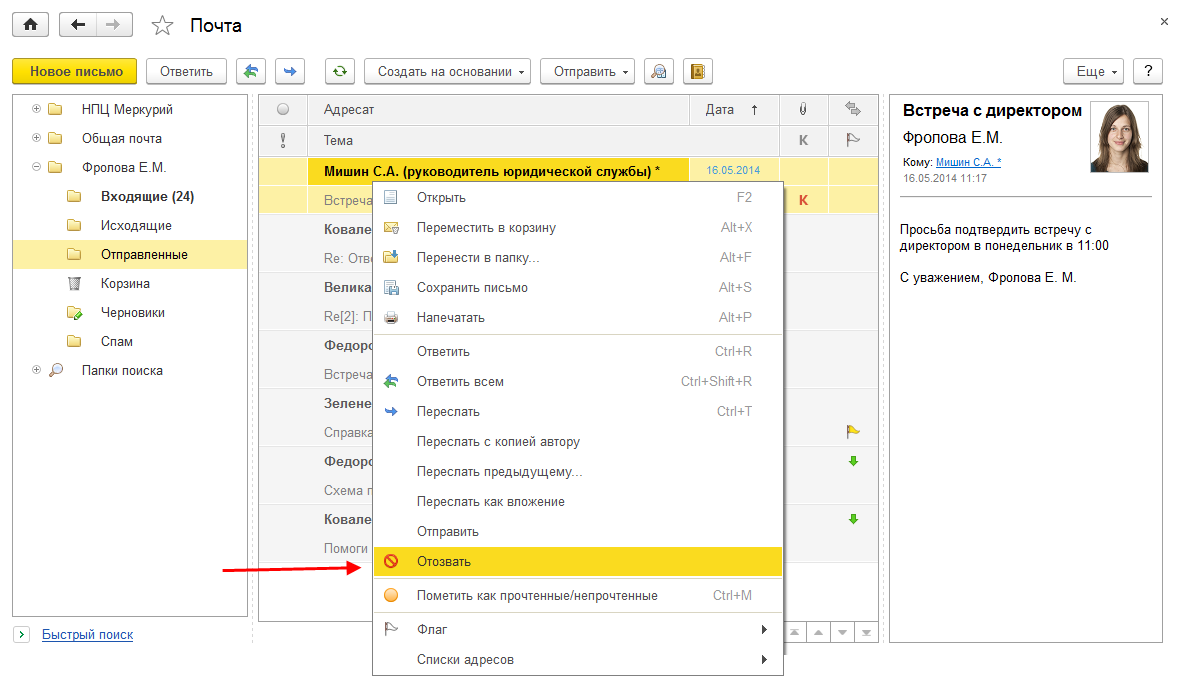
Task: Click the sender photo thumbnail
Action: (1118, 137)
